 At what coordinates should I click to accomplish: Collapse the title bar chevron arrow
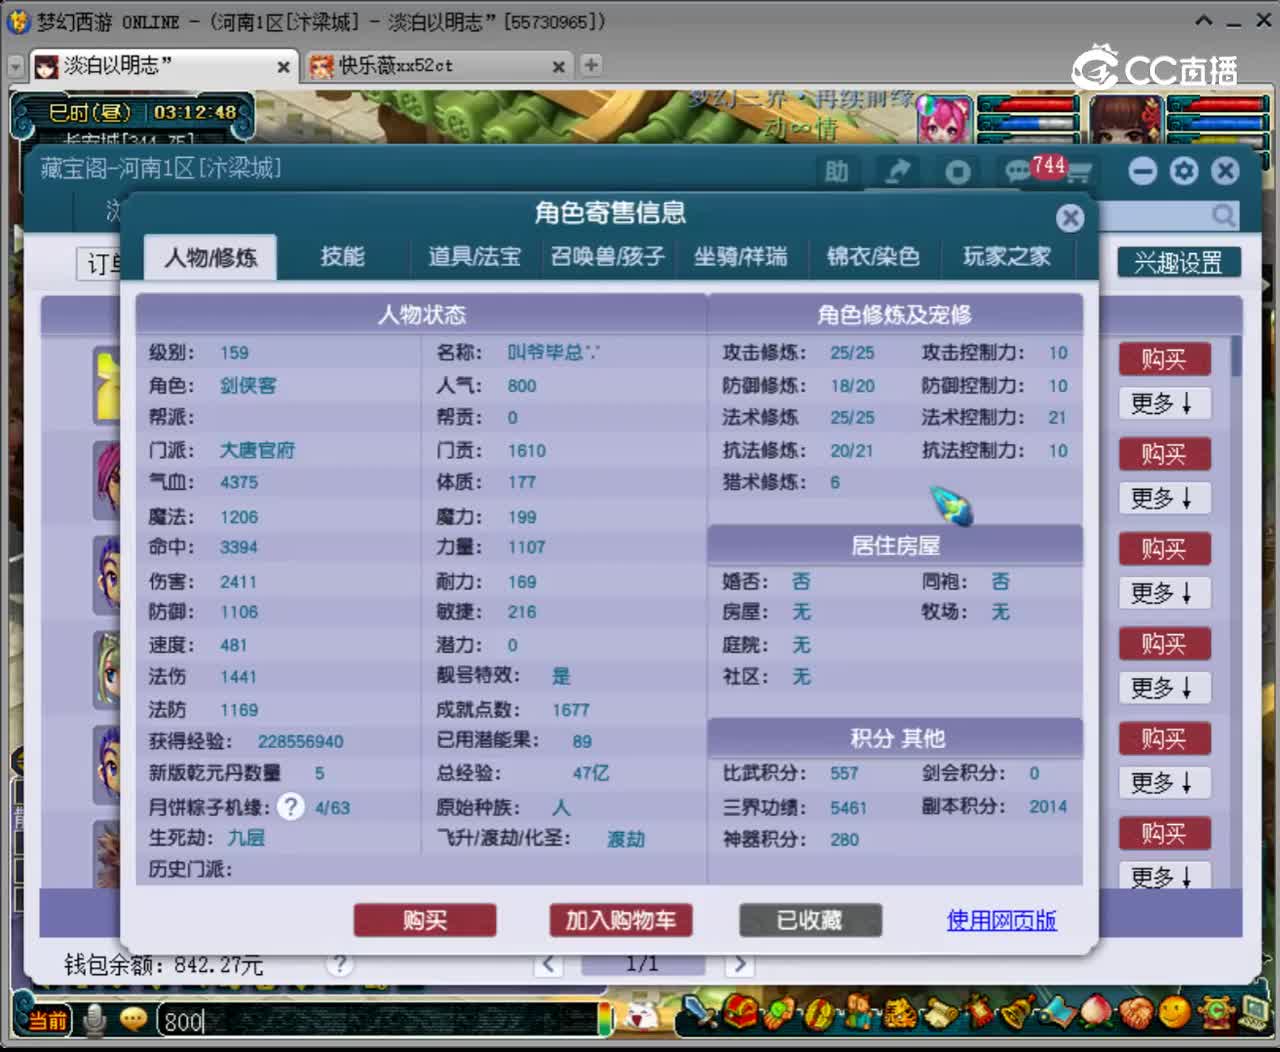click(1204, 21)
